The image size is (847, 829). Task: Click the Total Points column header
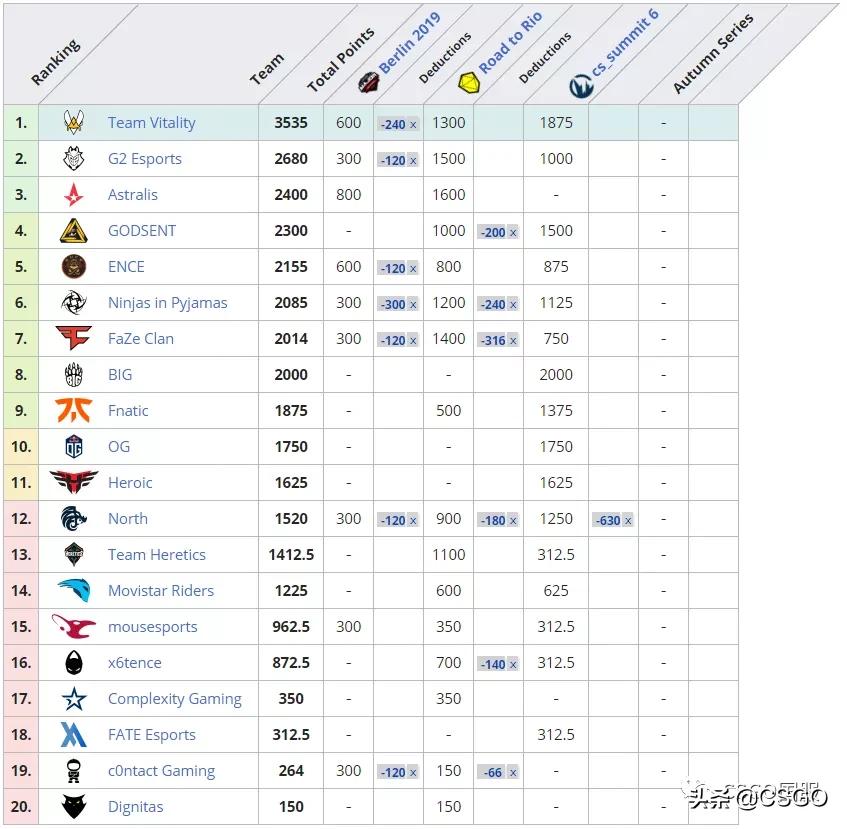point(340,60)
